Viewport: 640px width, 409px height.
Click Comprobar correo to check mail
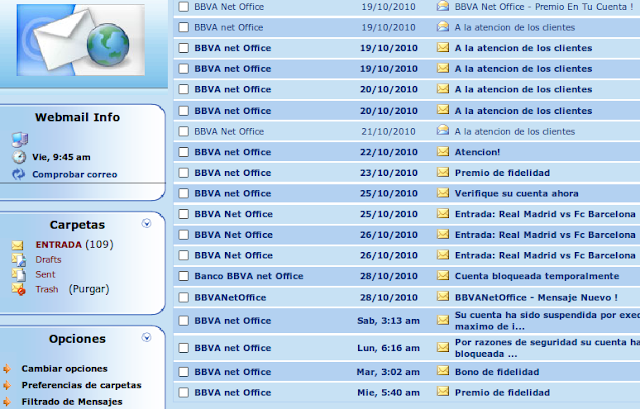(75, 175)
